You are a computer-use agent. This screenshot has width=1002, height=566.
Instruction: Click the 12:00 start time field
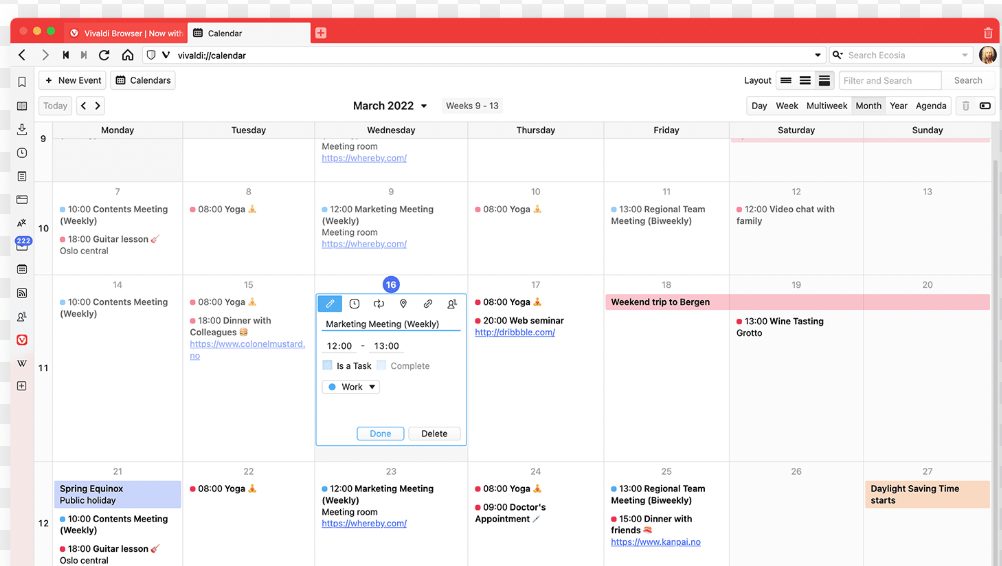[x=339, y=346]
